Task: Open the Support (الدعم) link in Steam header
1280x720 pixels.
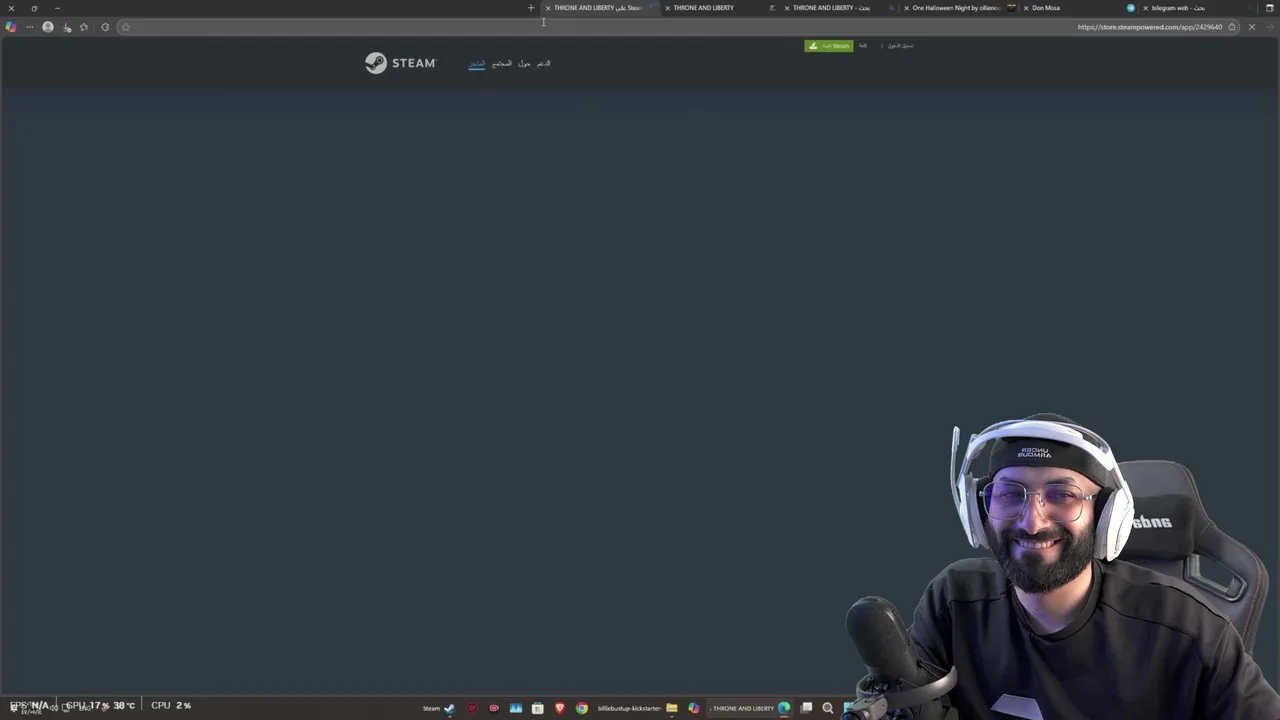Action: pyautogui.click(x=543, y=63)
